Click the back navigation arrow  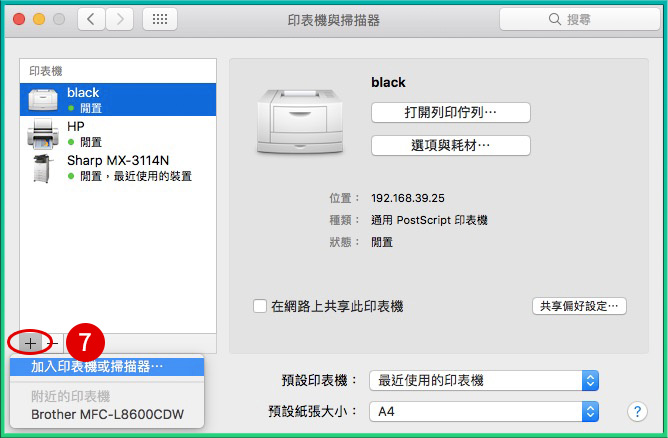(91, 19)
